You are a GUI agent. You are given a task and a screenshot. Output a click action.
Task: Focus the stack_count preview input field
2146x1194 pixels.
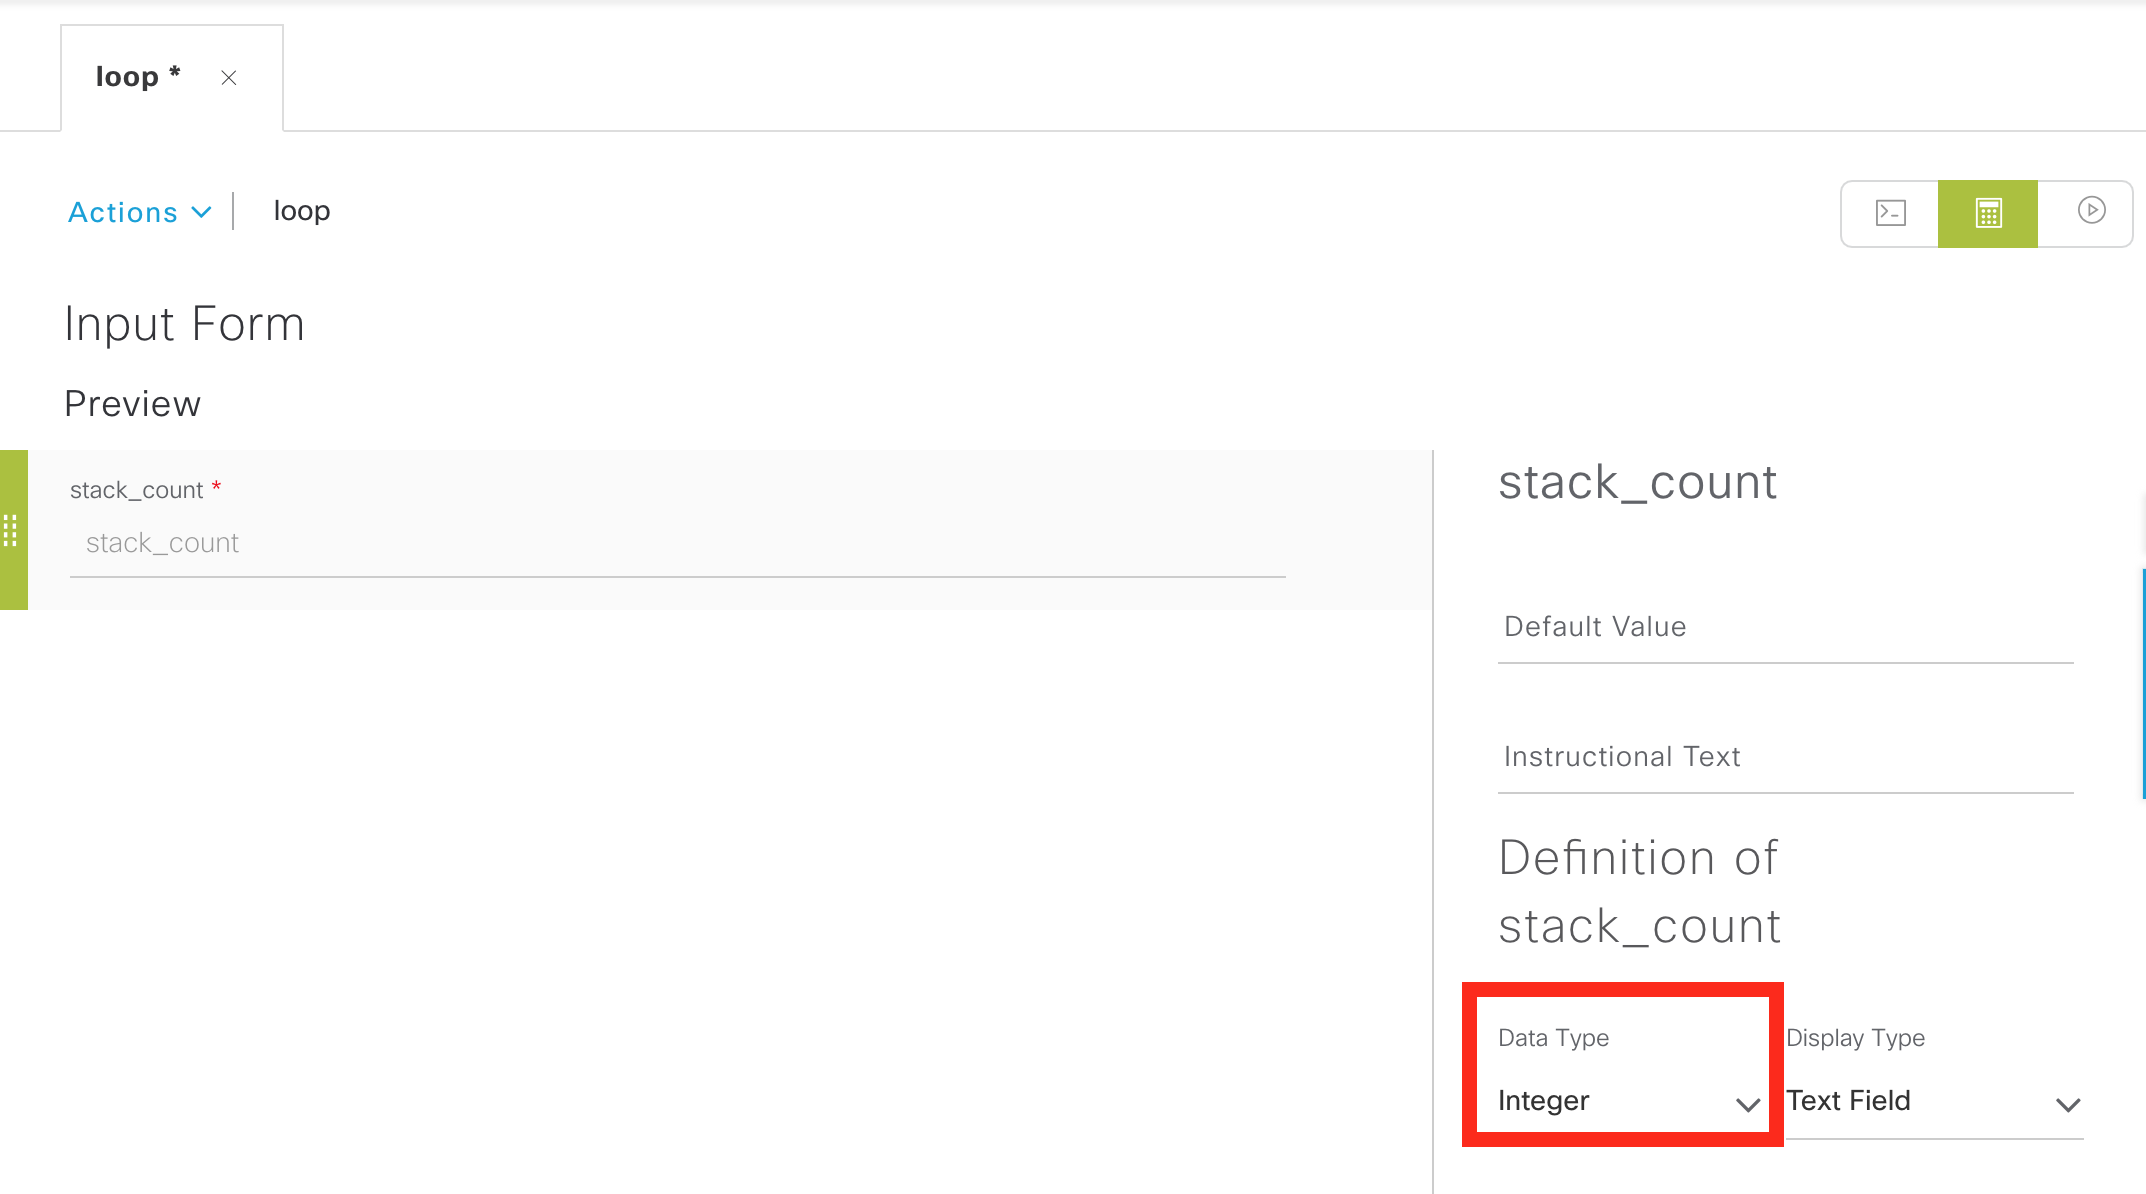(x=677, y=543)
